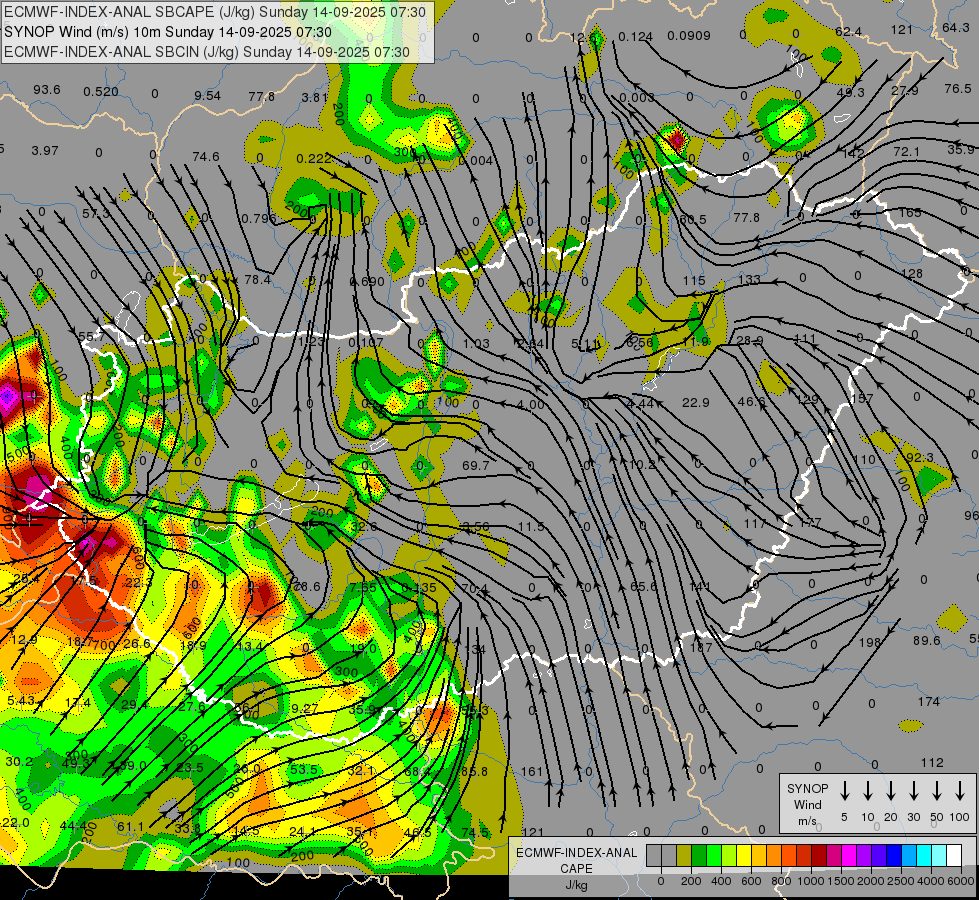Click the map value '3.97'
979x900 pixels.
[x=45, y=151]
